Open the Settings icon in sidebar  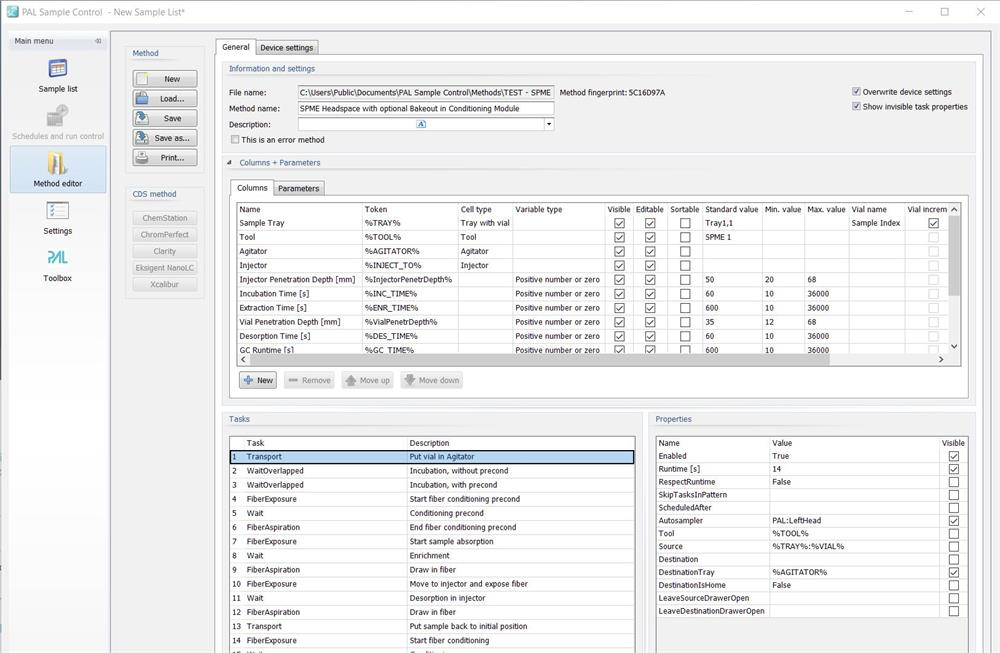point(58,216)
